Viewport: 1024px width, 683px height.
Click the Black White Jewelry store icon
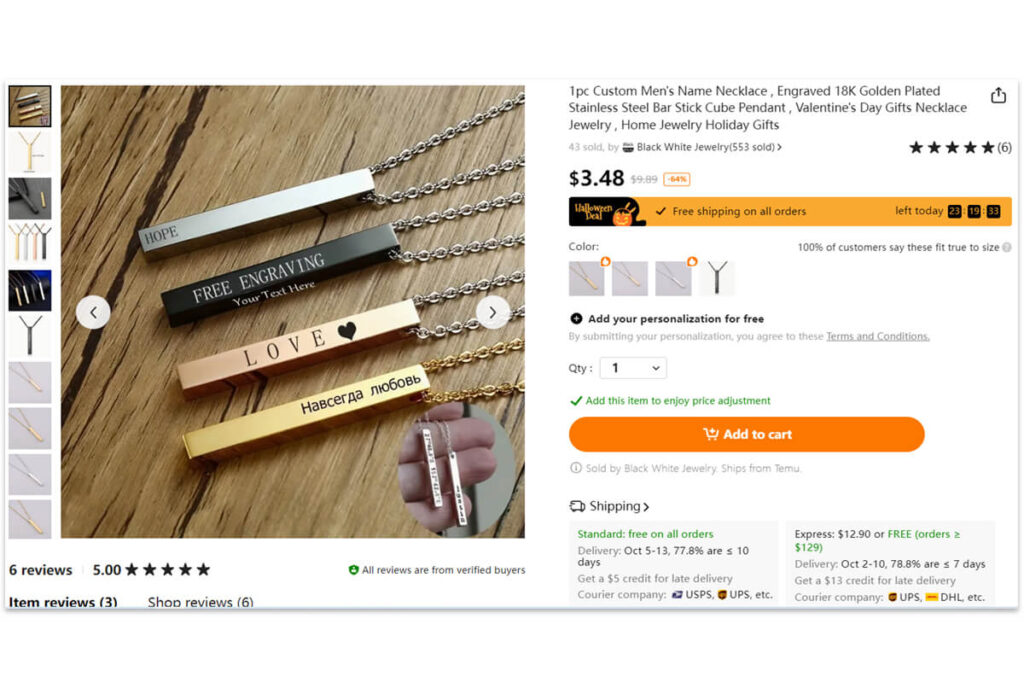[628, 147]
